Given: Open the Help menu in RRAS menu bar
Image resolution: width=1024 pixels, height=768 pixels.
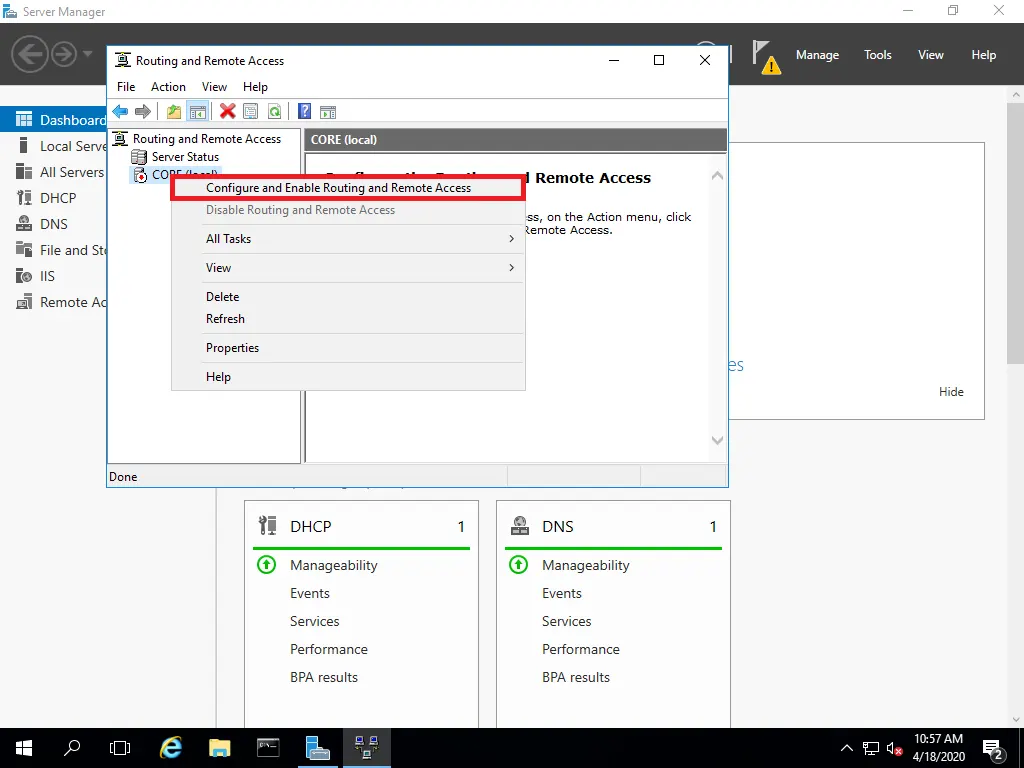Looking at the screenshot, I should [x=255, y=87].
